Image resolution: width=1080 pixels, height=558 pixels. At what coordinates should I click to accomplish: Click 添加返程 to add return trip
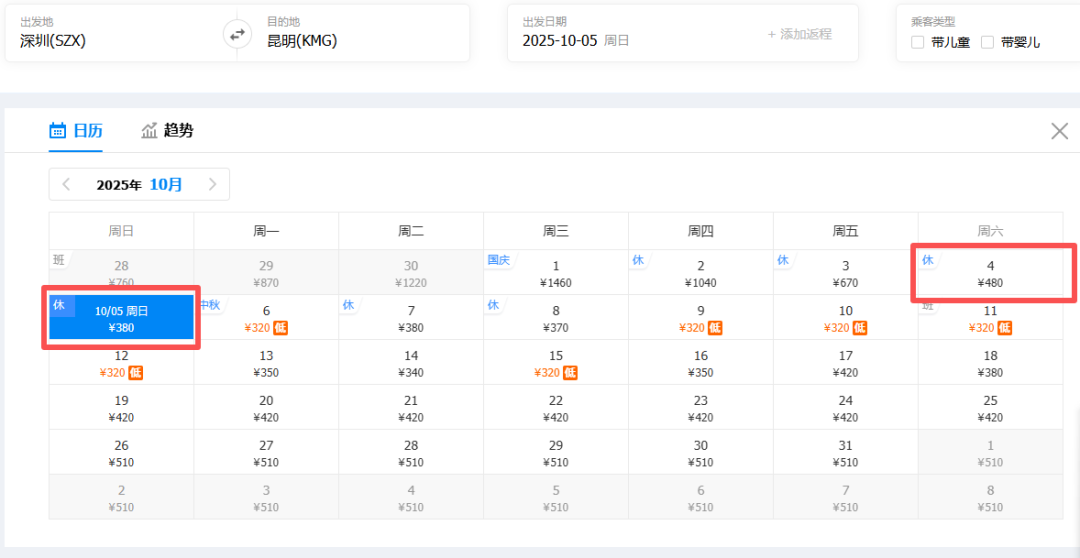799,34
